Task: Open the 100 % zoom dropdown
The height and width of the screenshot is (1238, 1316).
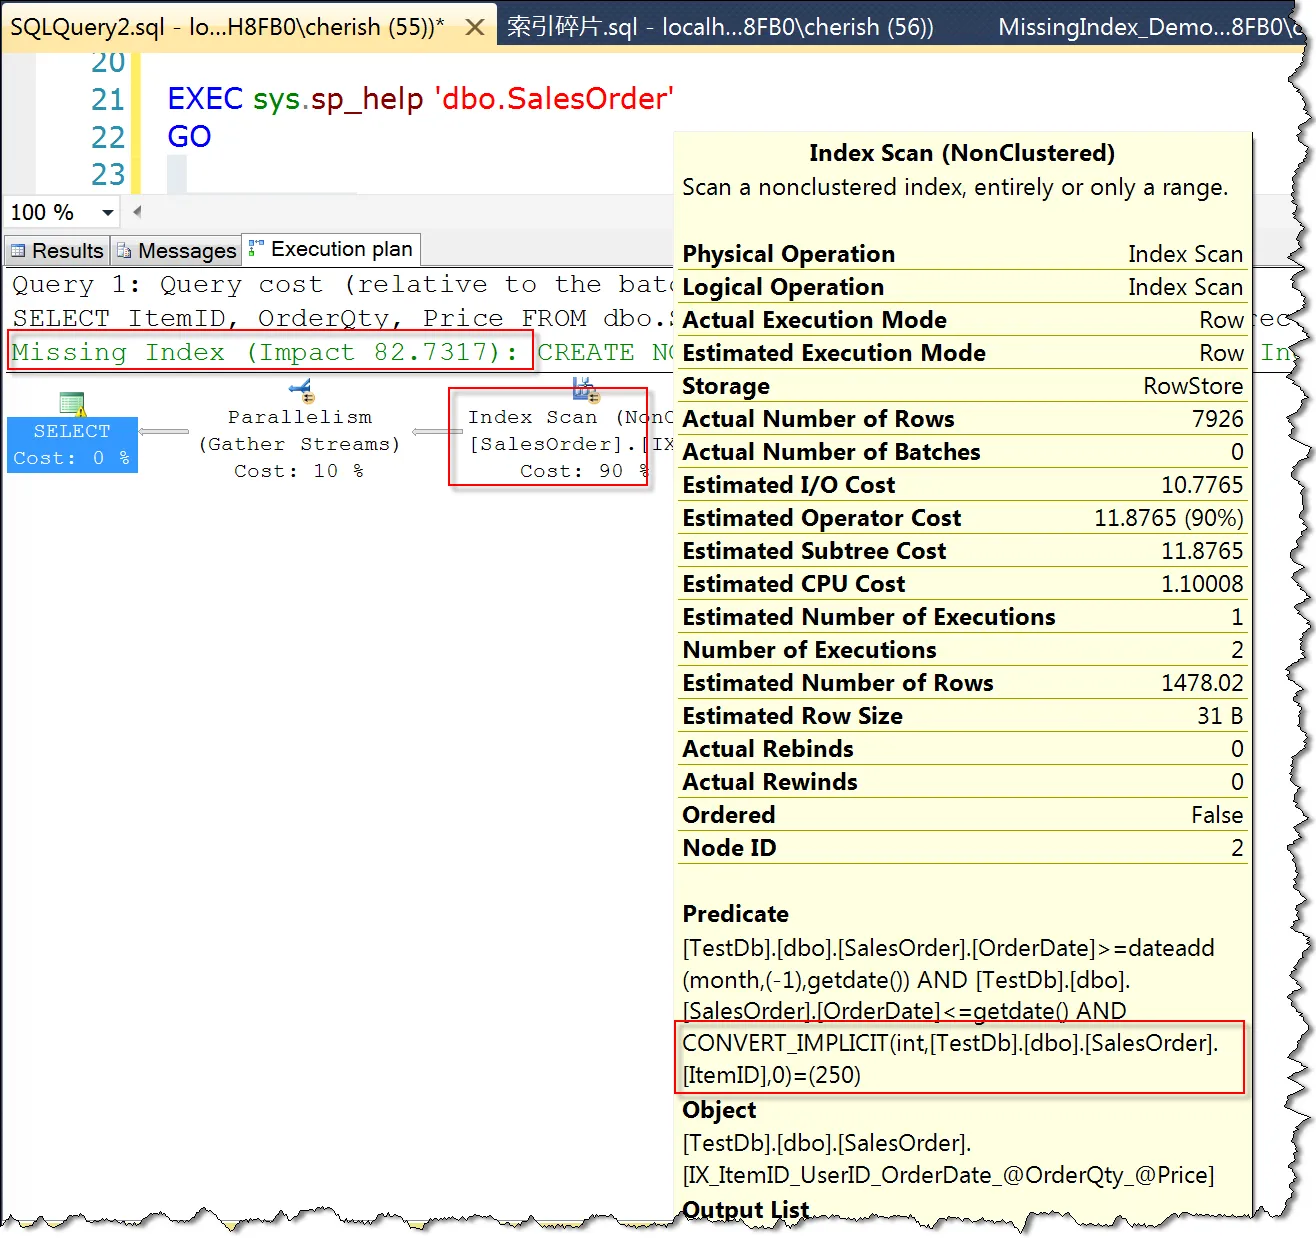Action: 108,212
